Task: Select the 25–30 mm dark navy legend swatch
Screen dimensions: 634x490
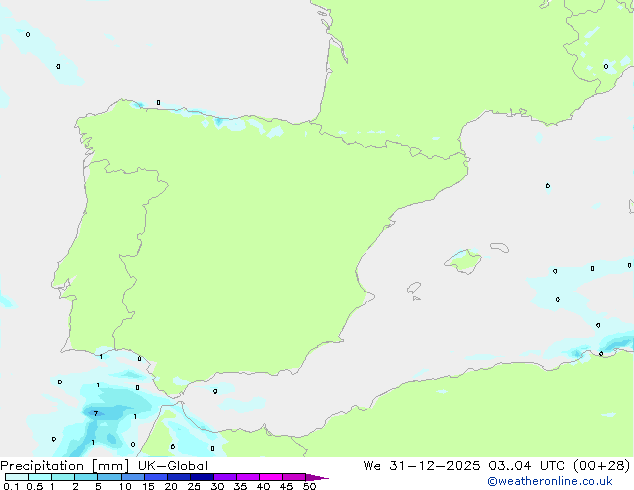Action: coord(202,477)
